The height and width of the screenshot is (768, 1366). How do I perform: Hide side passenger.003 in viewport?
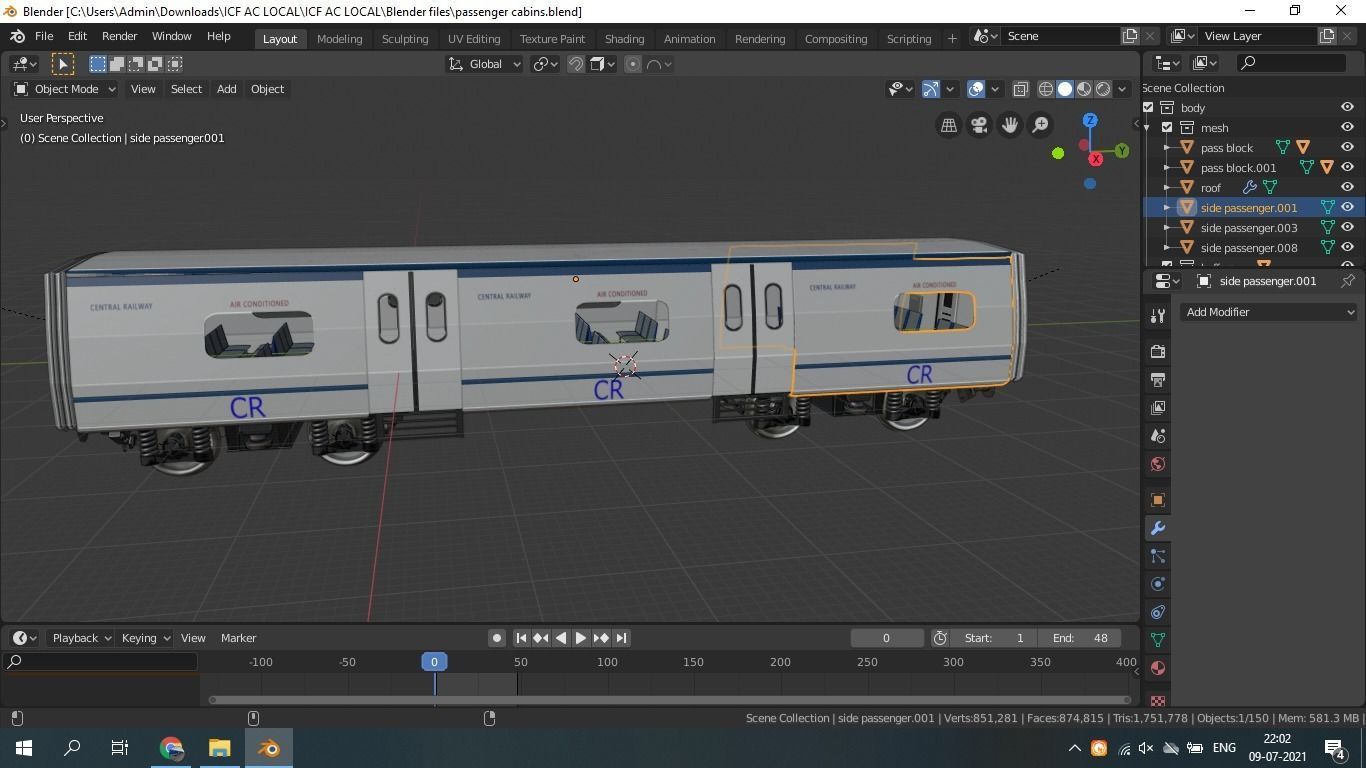click(x=1347, y=228)
